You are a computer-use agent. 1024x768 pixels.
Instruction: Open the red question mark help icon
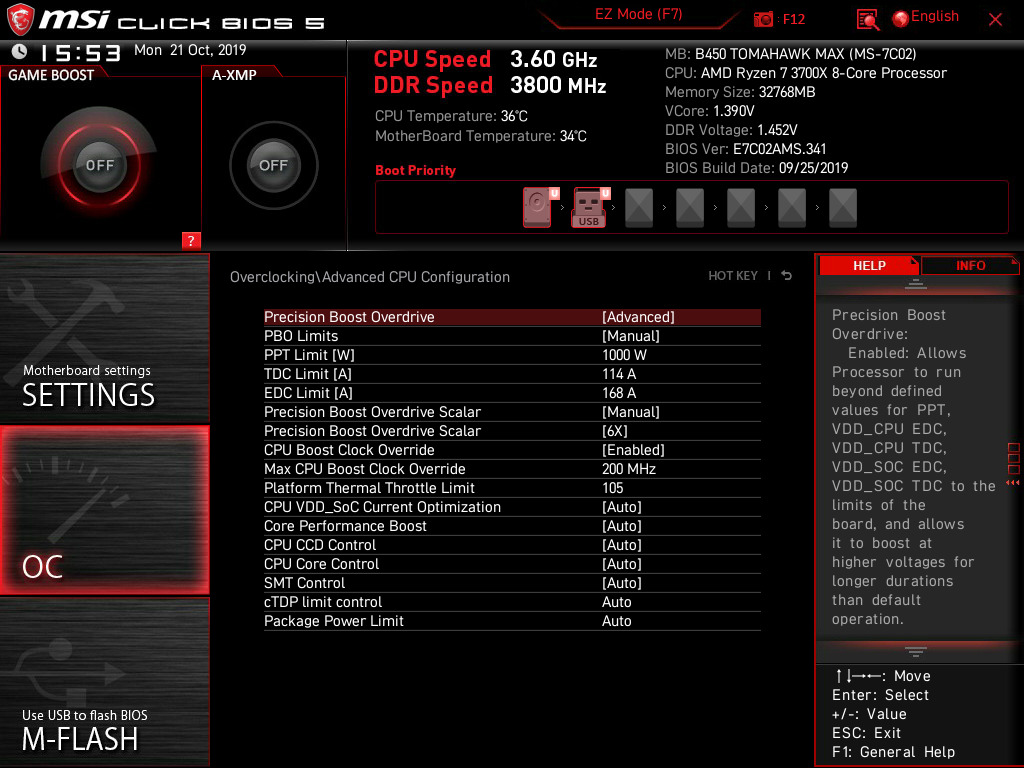coord(191,240)
